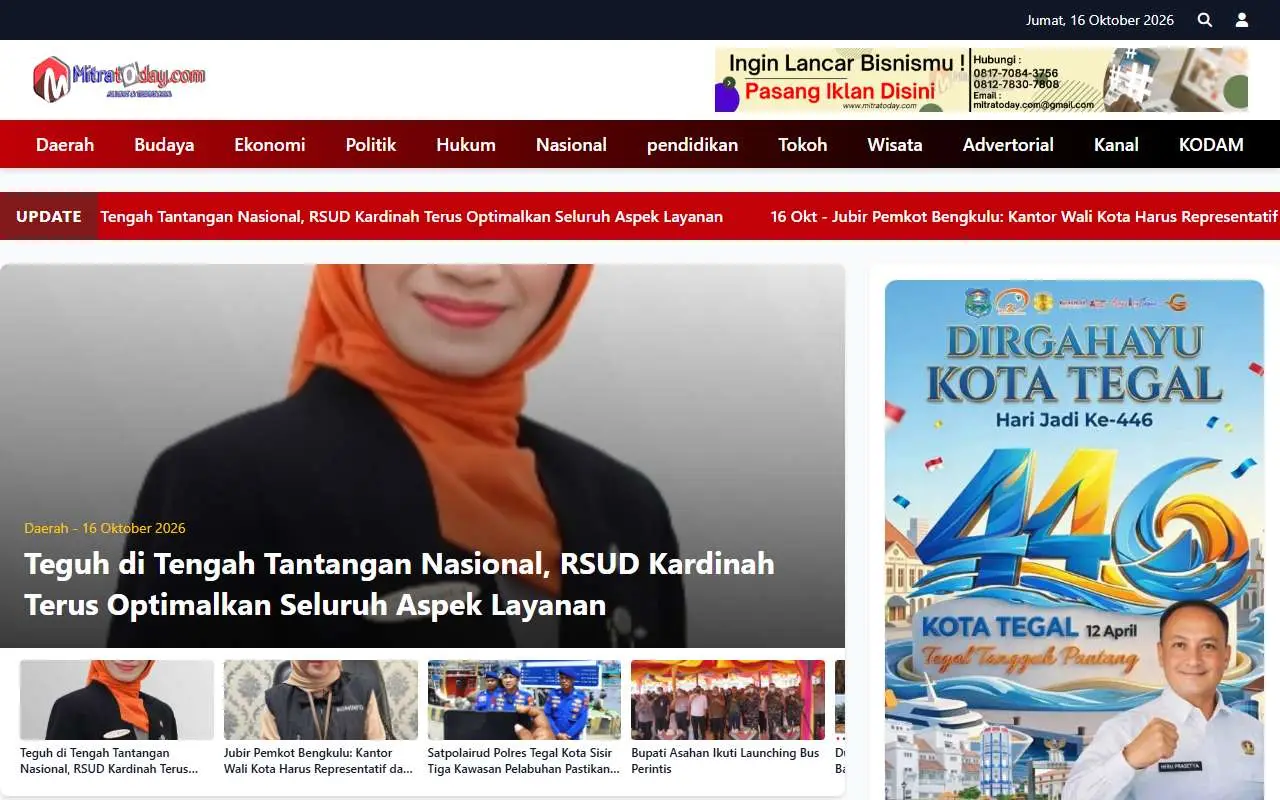Image resolution: width=1280 pixels, height=800 pixels.
Task: Go to Mitratoday.com logo home
Action: click(x=119, y=79)
